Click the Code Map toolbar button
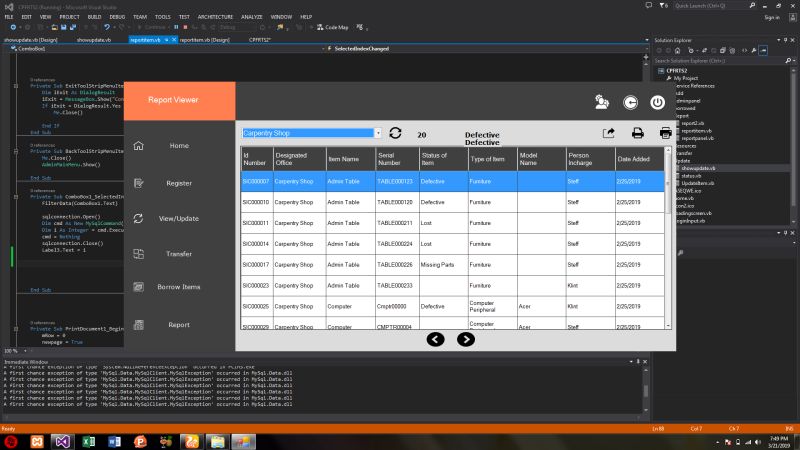This screenshot has width=800, height=450. [x=332, y=27]
